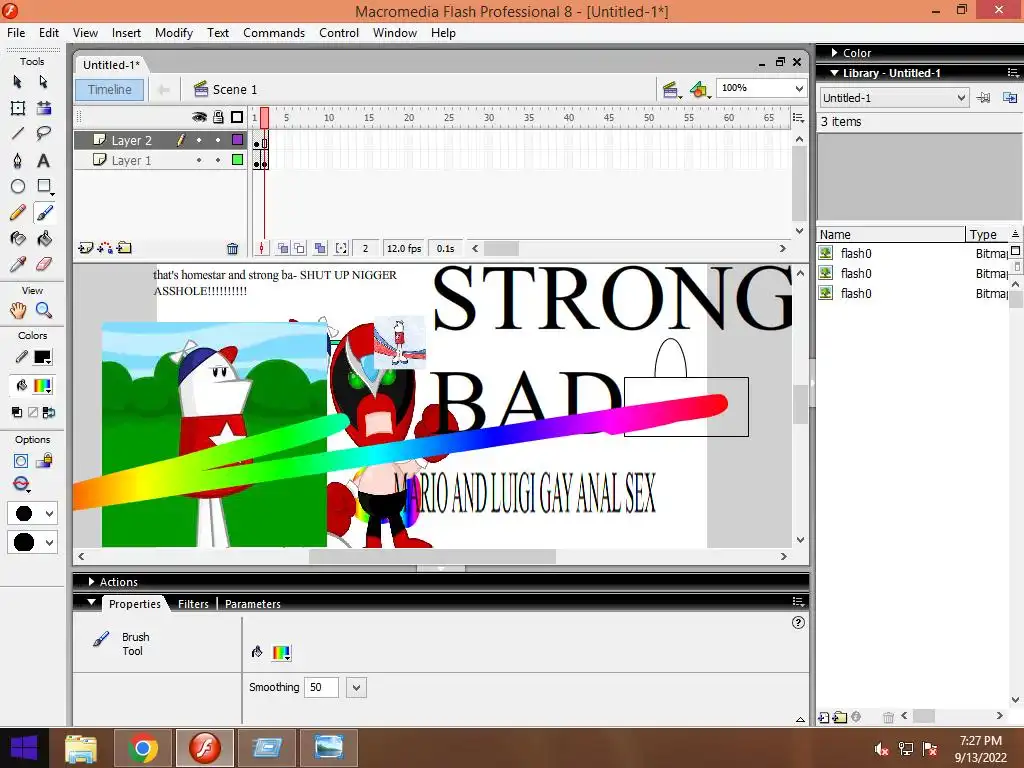
Task: Select the Selection arrow tool
Action: pos(18,82)
